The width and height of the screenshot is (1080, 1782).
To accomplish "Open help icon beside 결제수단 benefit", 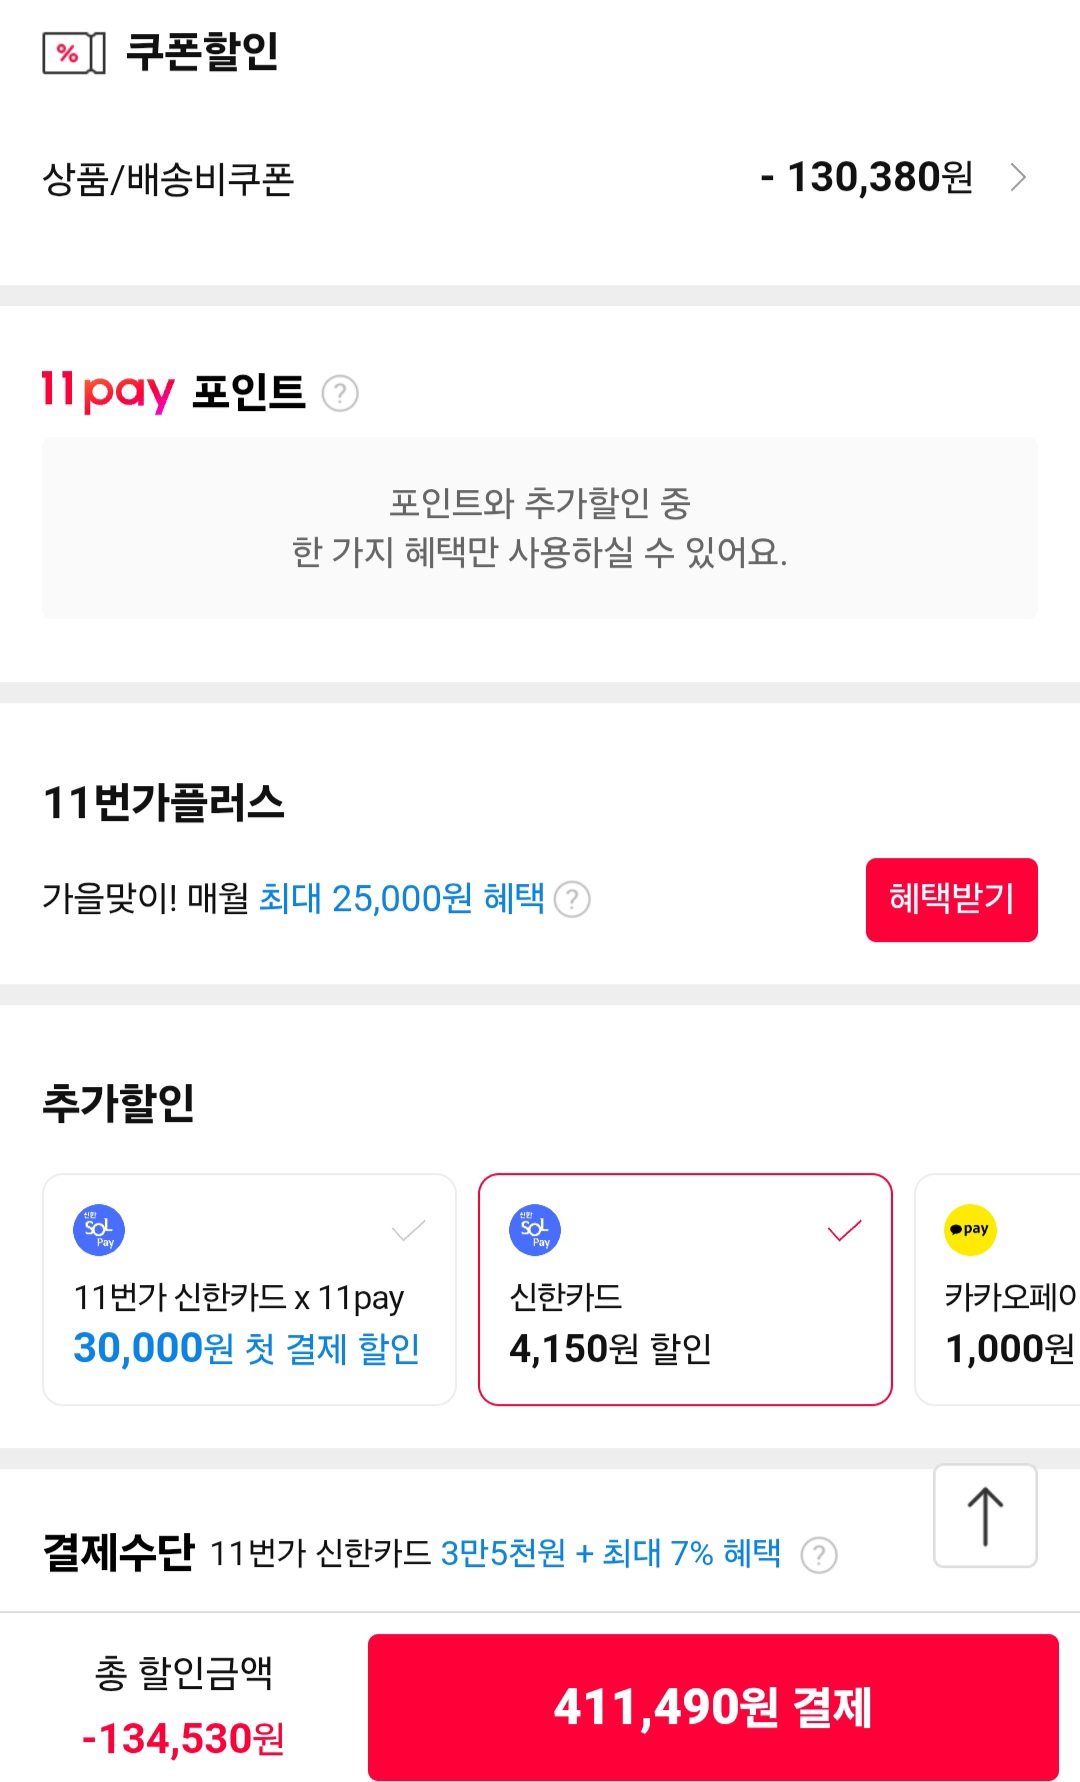I will click(819, 1555).
